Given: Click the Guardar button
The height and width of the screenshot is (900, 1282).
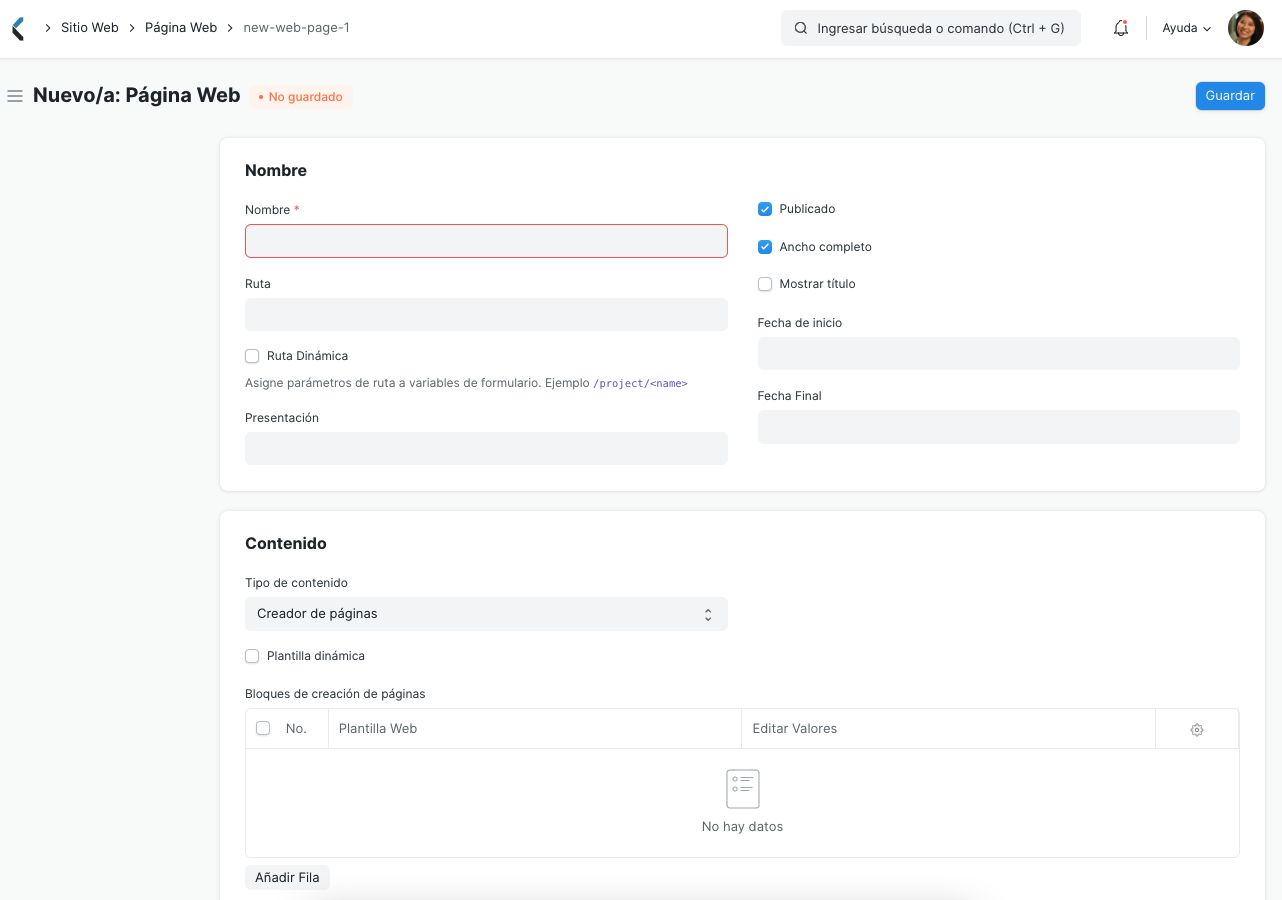Looking at the screenshot, I should pos(1230,96).
